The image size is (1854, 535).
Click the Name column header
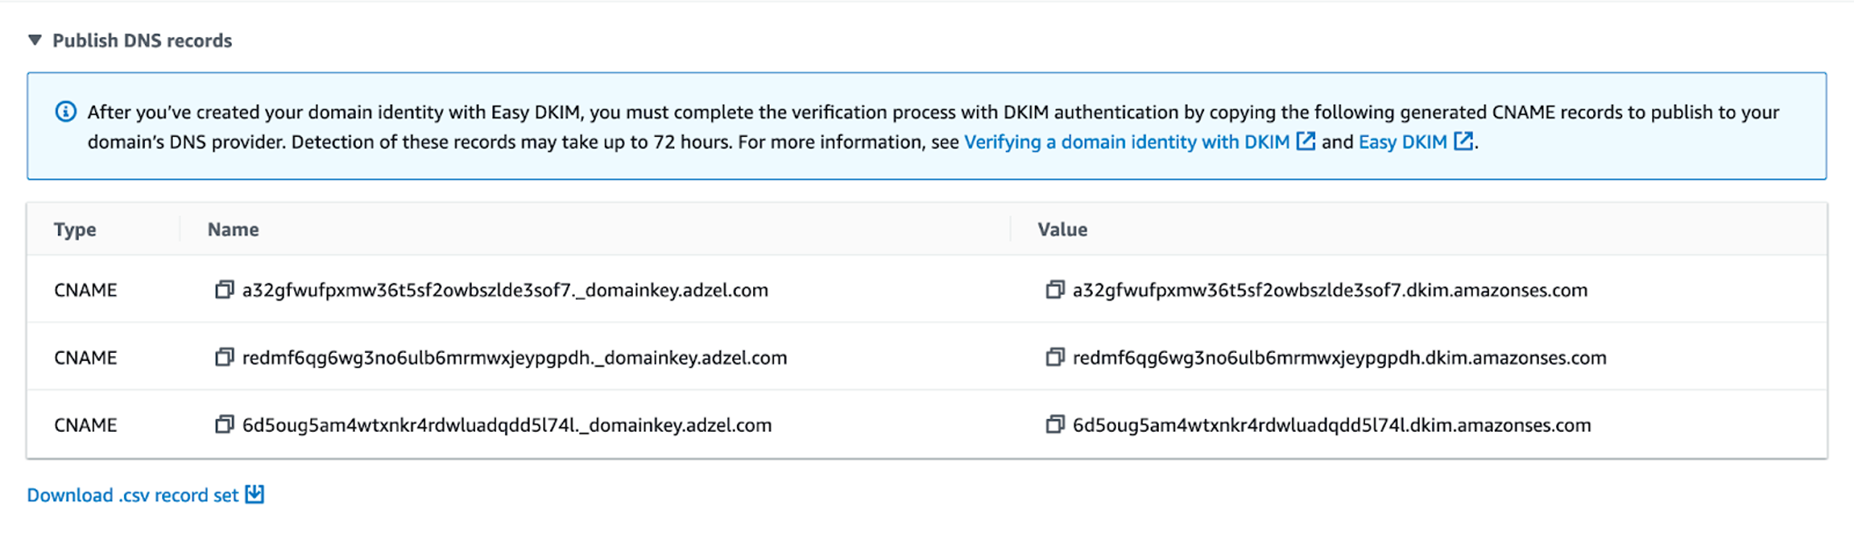pyautogui.click(x=233, y=229)
